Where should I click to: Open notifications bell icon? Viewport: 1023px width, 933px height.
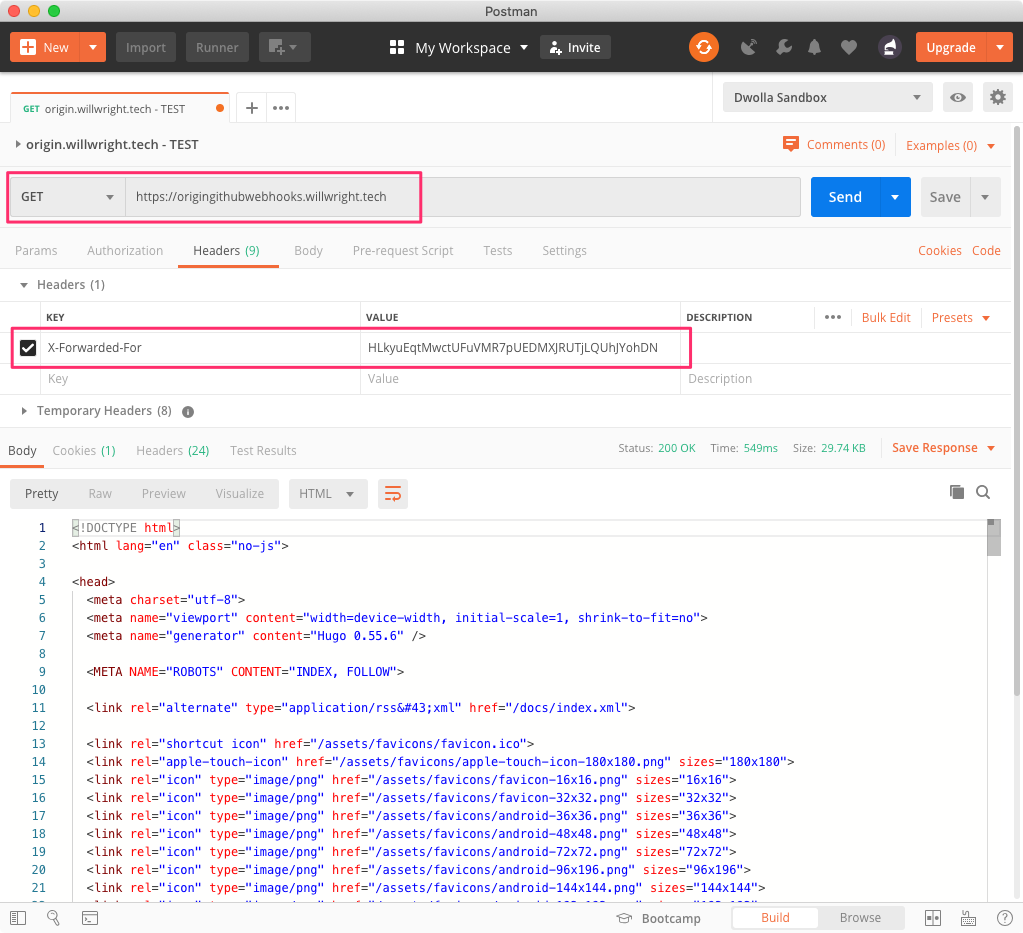click(814, 48)
